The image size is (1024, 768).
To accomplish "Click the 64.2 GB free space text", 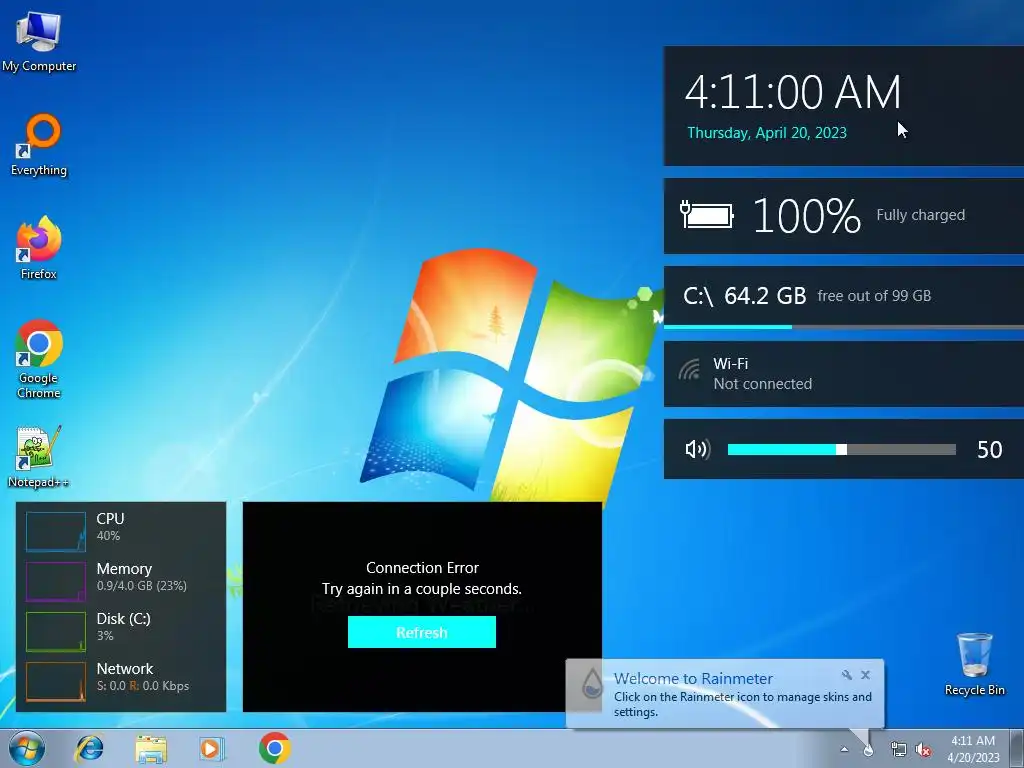I will tap(765, 296).
